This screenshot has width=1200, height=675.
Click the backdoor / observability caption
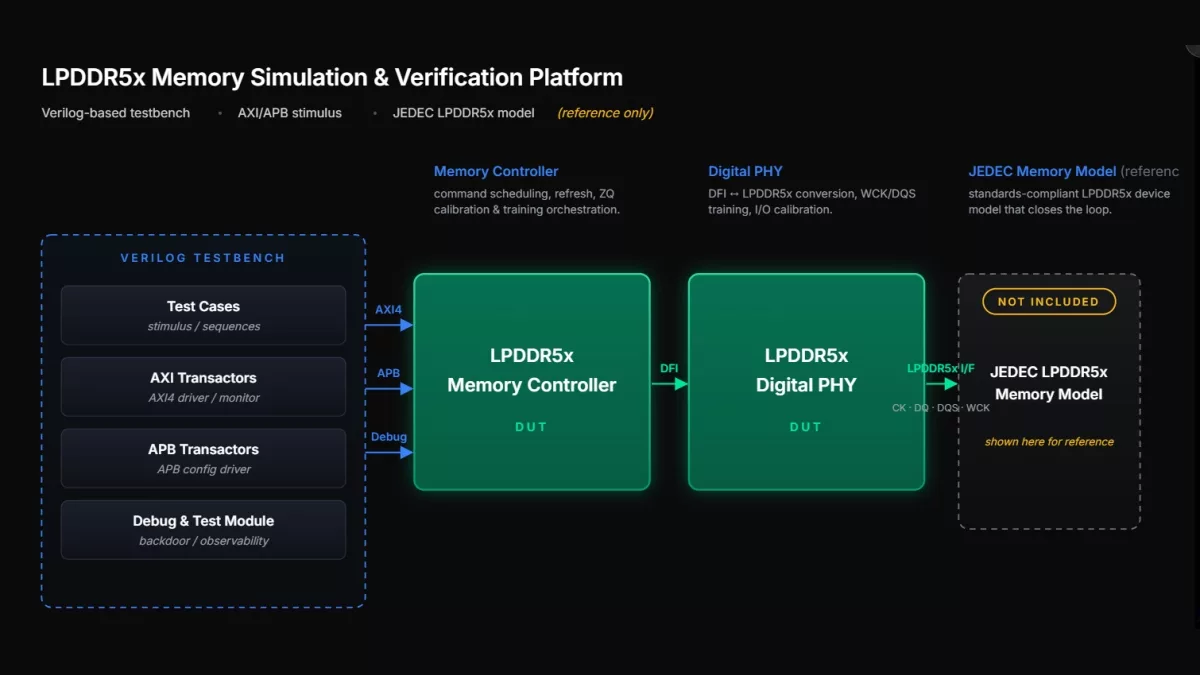tap(204, 541)
